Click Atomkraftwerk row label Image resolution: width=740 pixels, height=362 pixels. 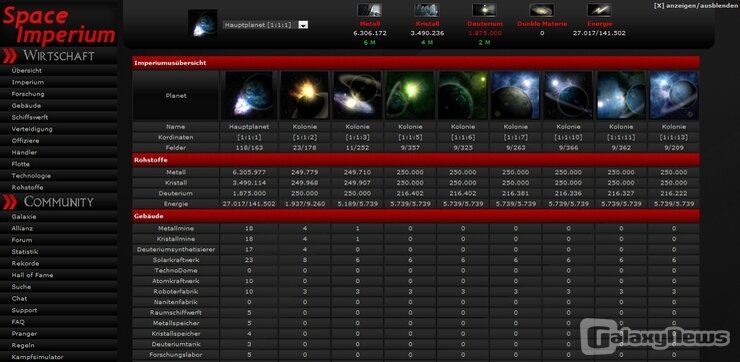(176, 281)
